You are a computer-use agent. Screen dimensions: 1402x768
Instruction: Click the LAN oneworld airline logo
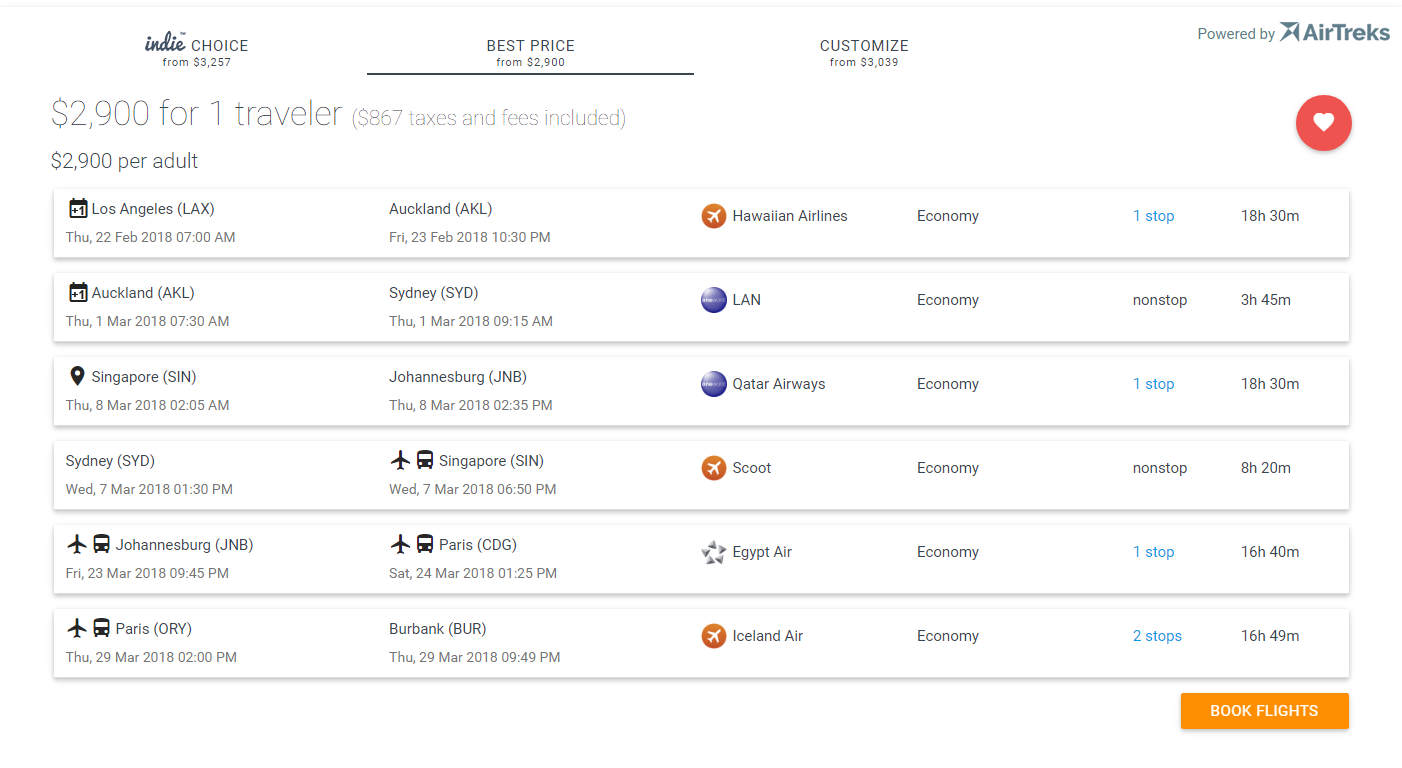point(713,300)
